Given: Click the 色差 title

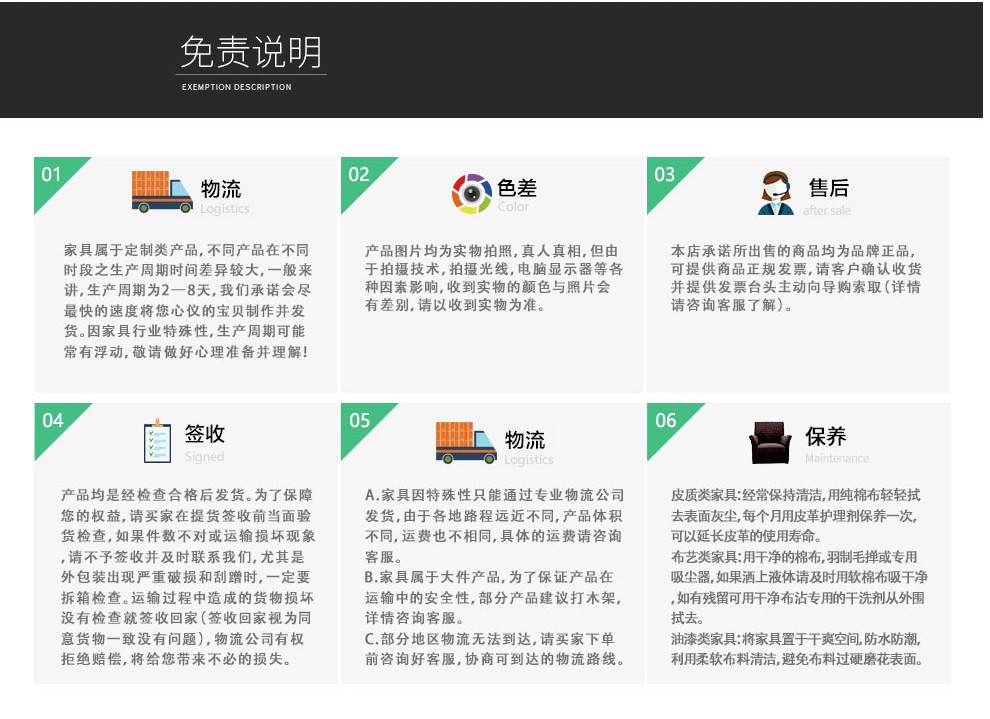Looking at the screenshot, I should point(517,187).
